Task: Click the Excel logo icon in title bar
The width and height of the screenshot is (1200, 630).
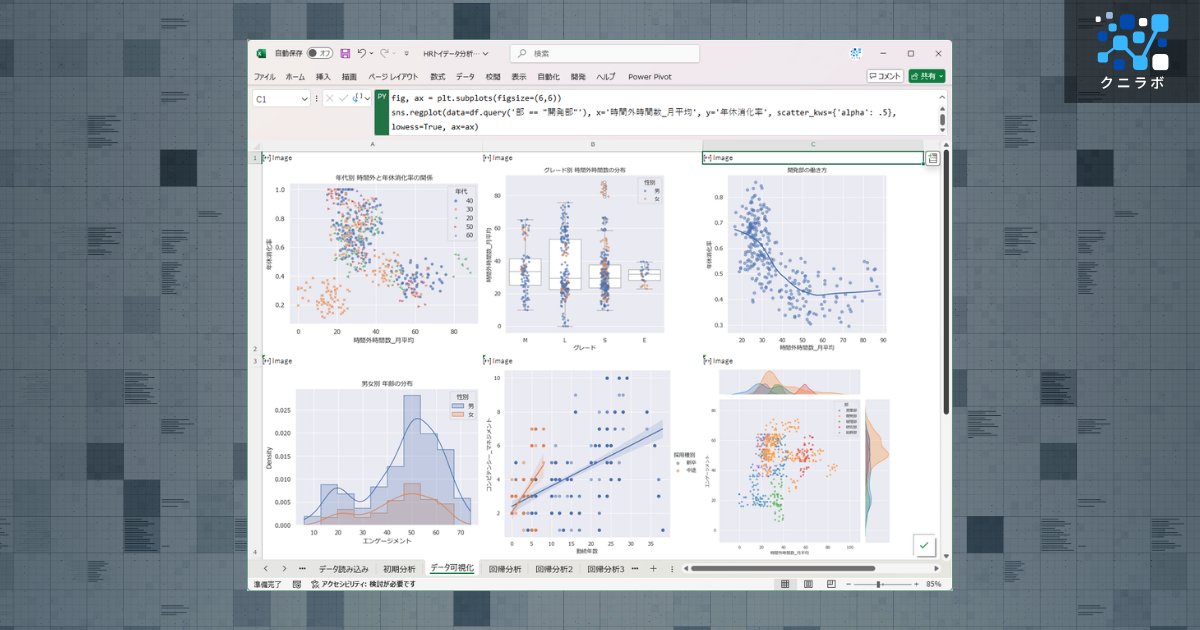Action: pyautogui.click(x=260, y=53)
